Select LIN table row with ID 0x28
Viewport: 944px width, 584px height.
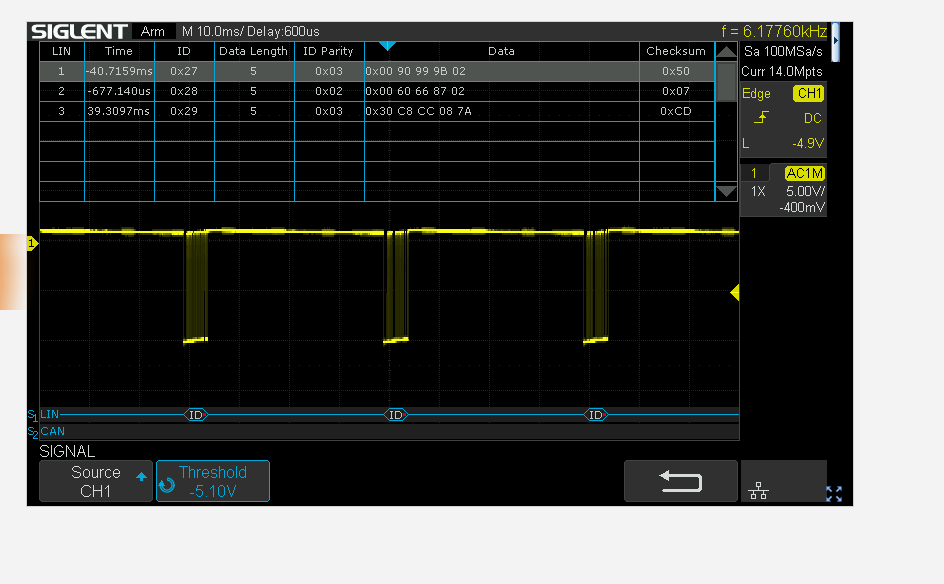pyautogui.click(x=377, y=91)
